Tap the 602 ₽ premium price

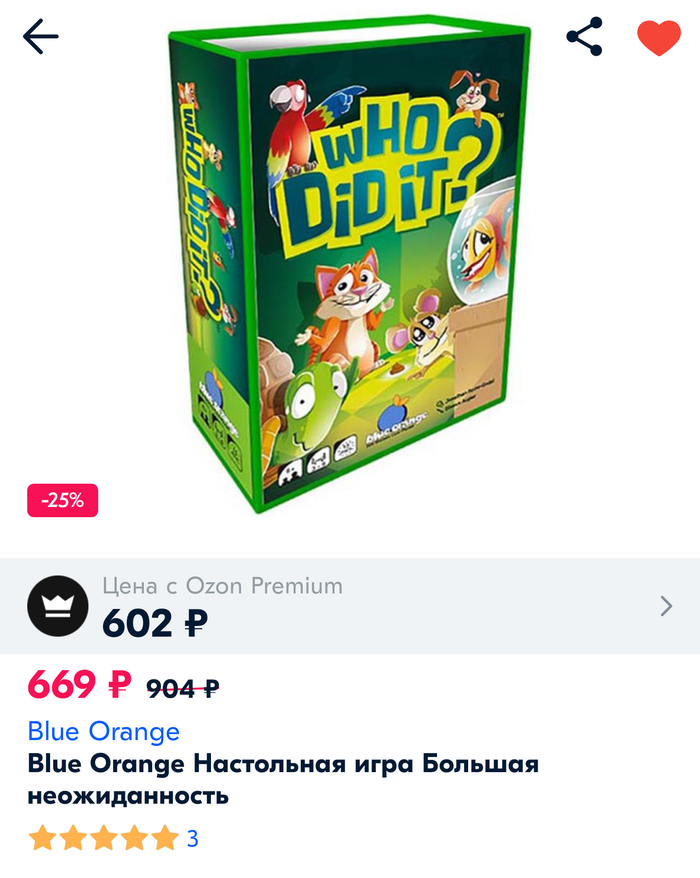click(x=155, y=623)
